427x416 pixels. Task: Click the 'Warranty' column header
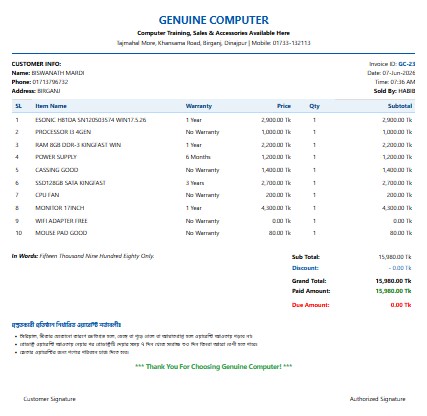(x=199, y=106)
